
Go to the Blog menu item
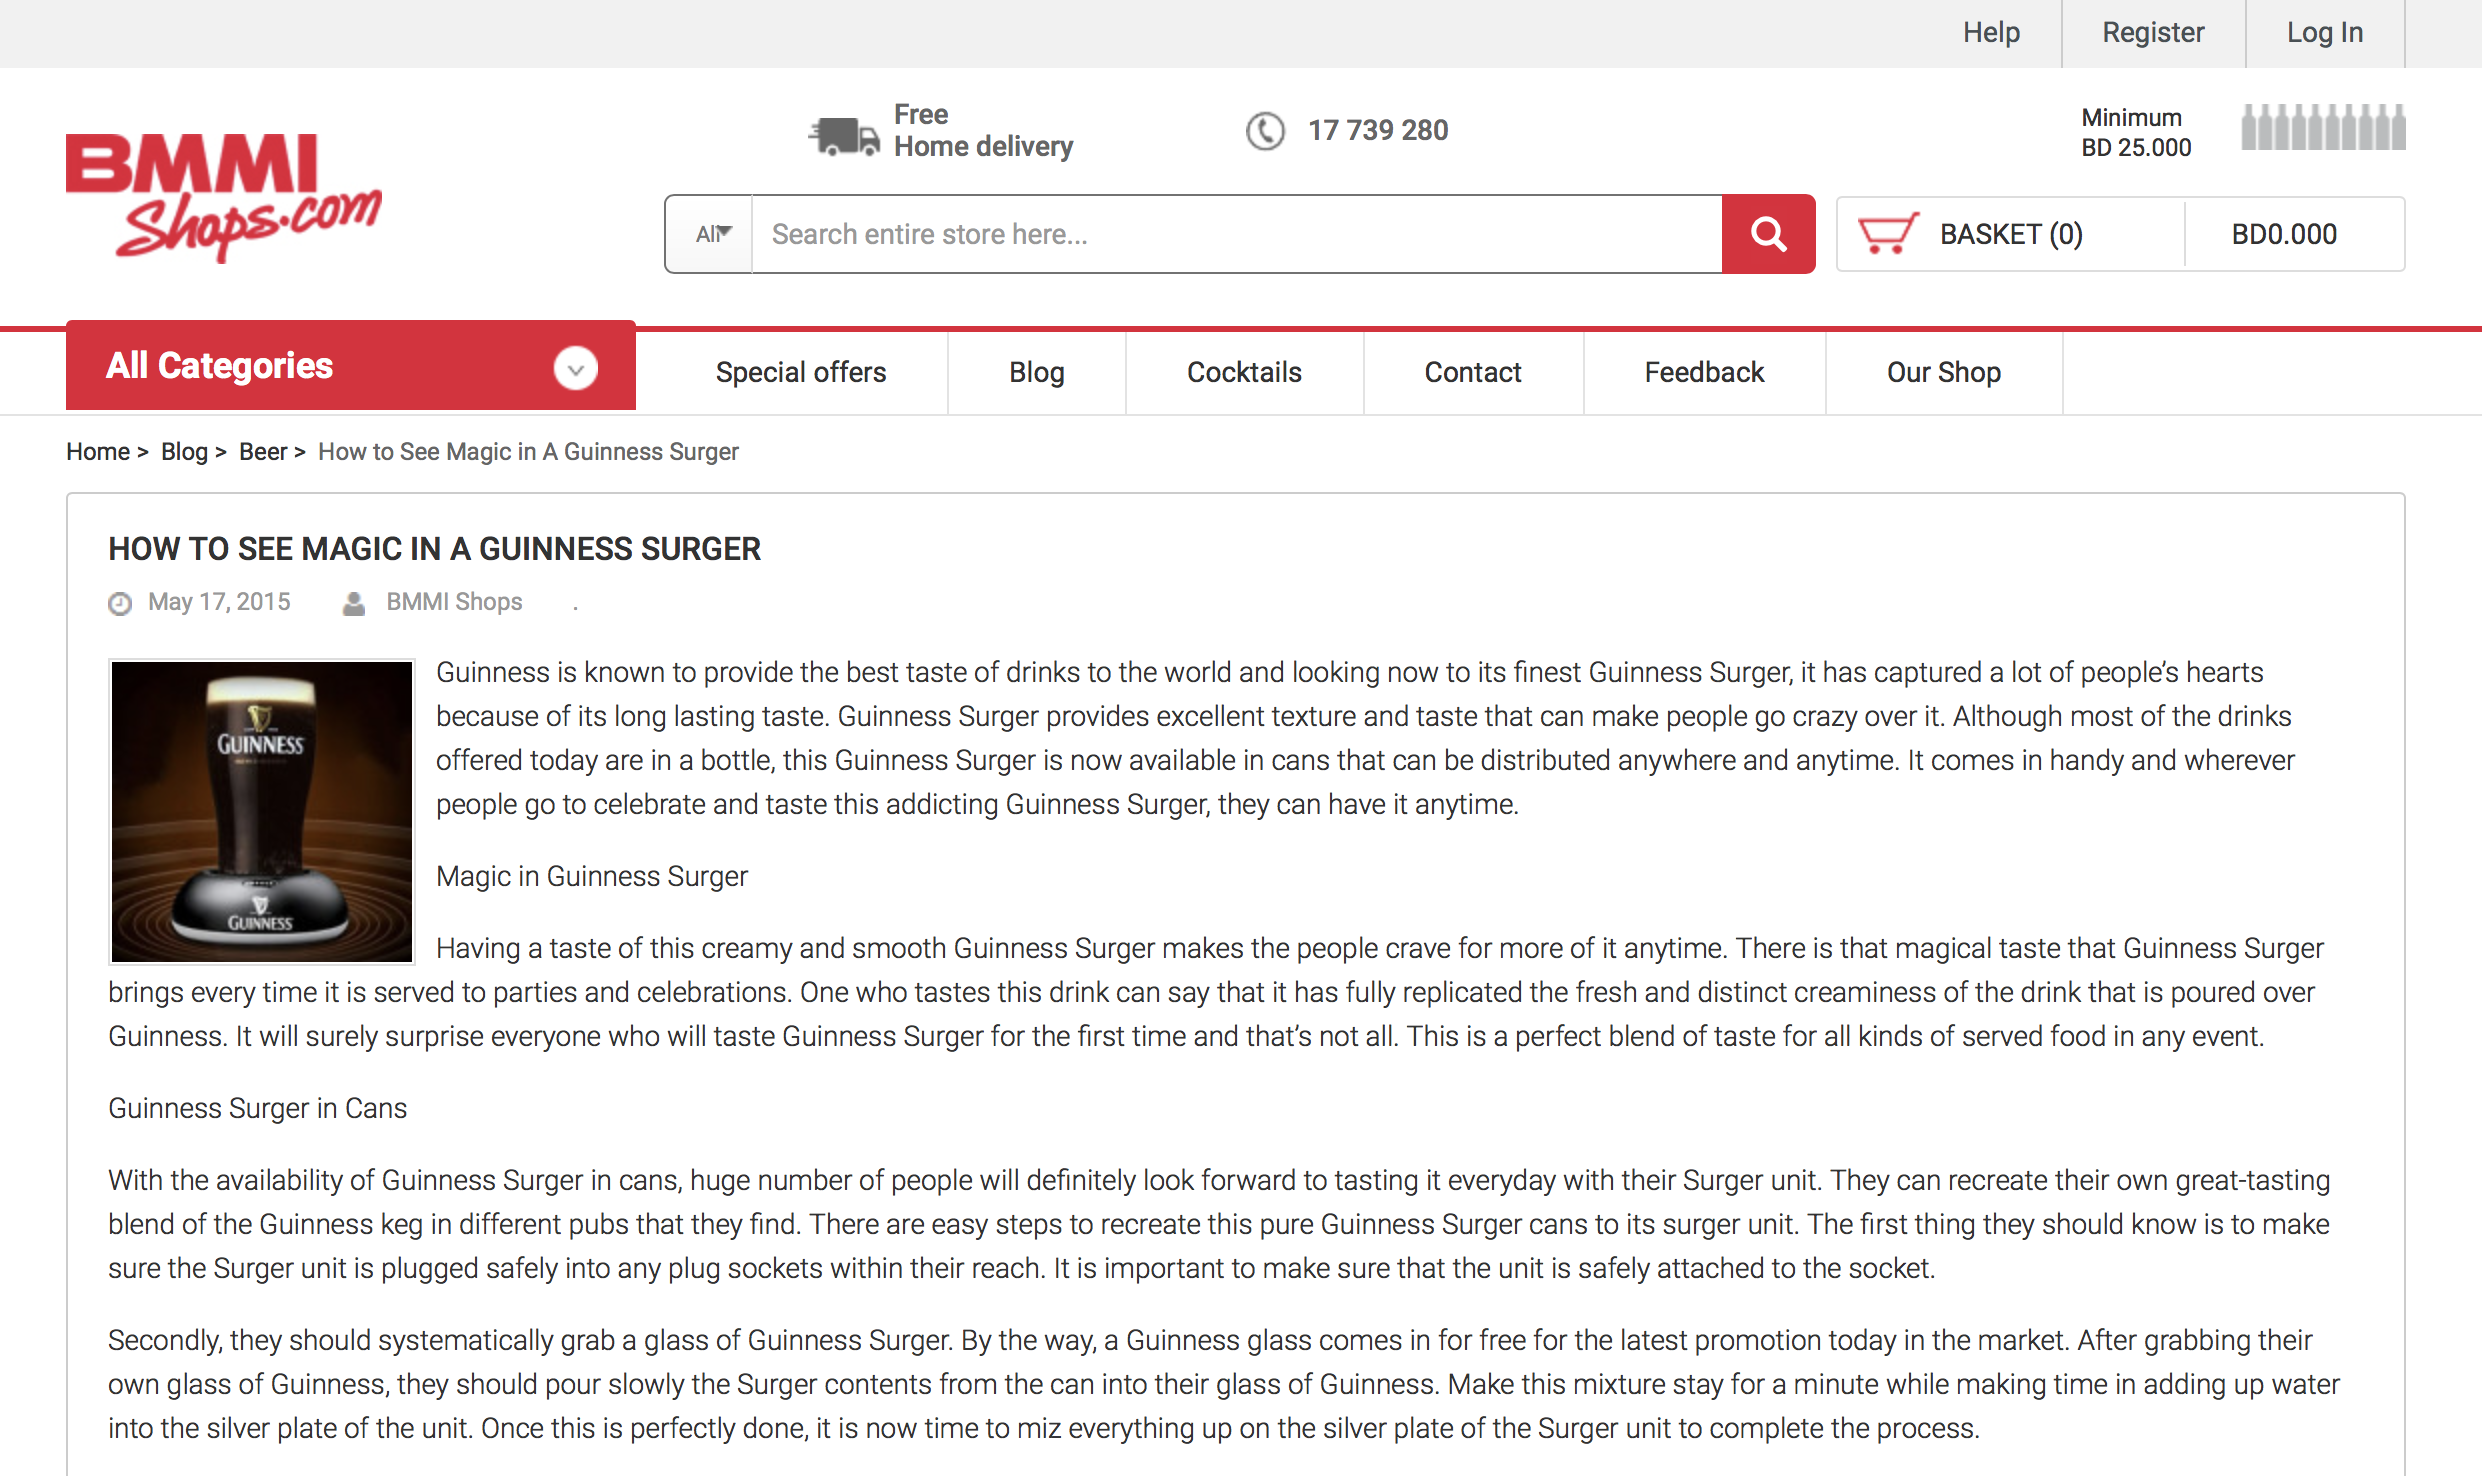pos(1037,372)
